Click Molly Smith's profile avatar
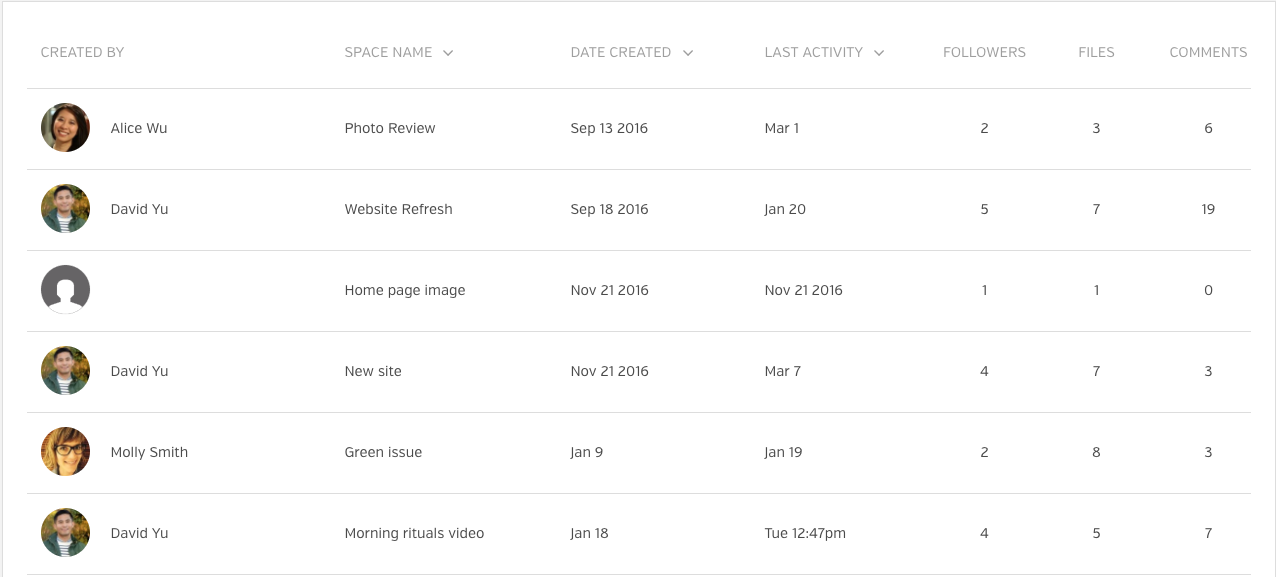 click(65, 452)
